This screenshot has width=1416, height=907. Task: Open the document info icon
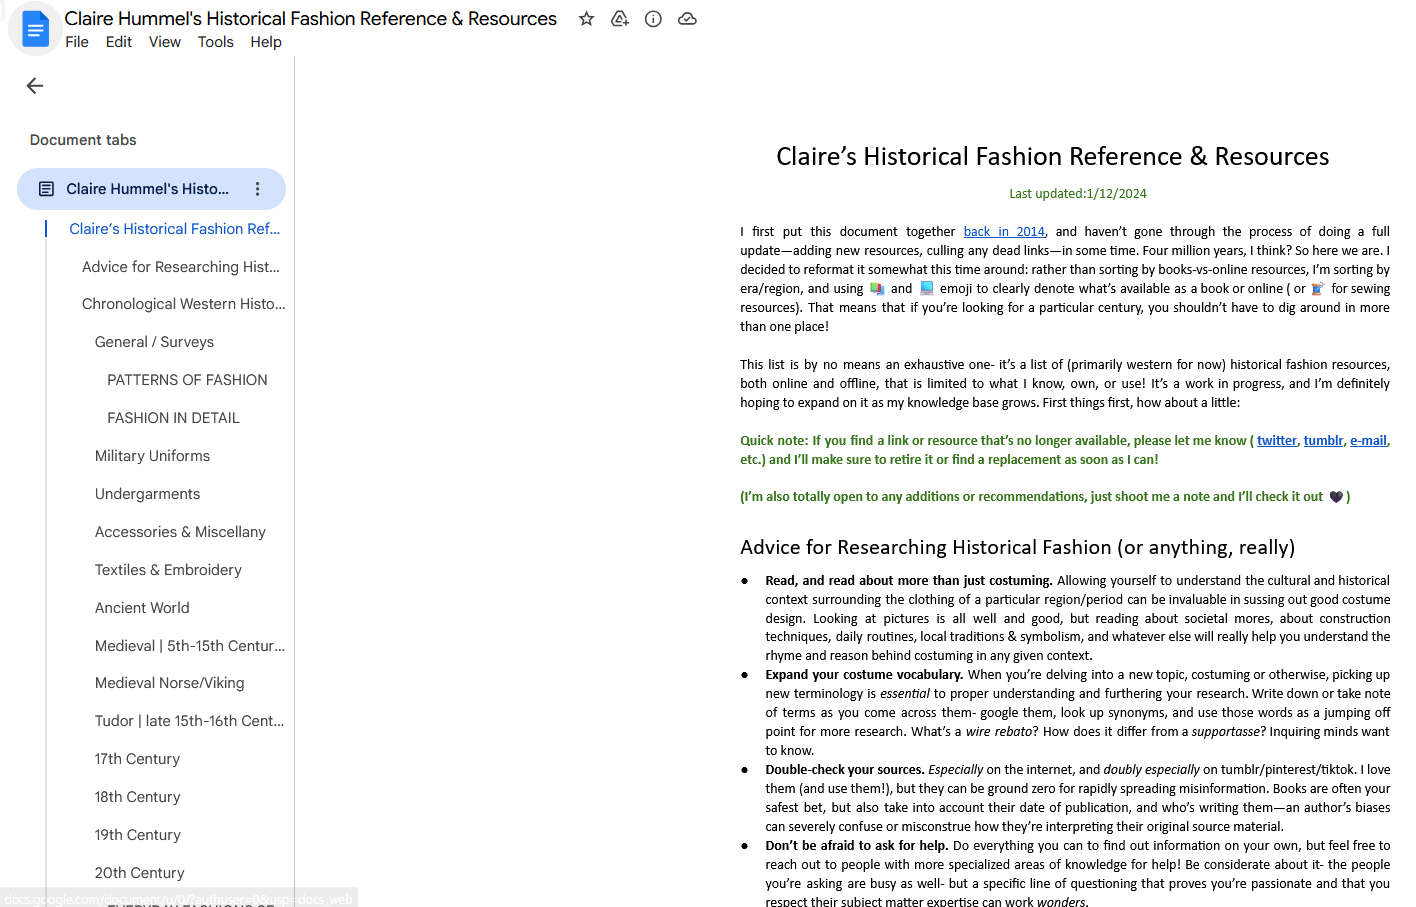click(653, 19)
